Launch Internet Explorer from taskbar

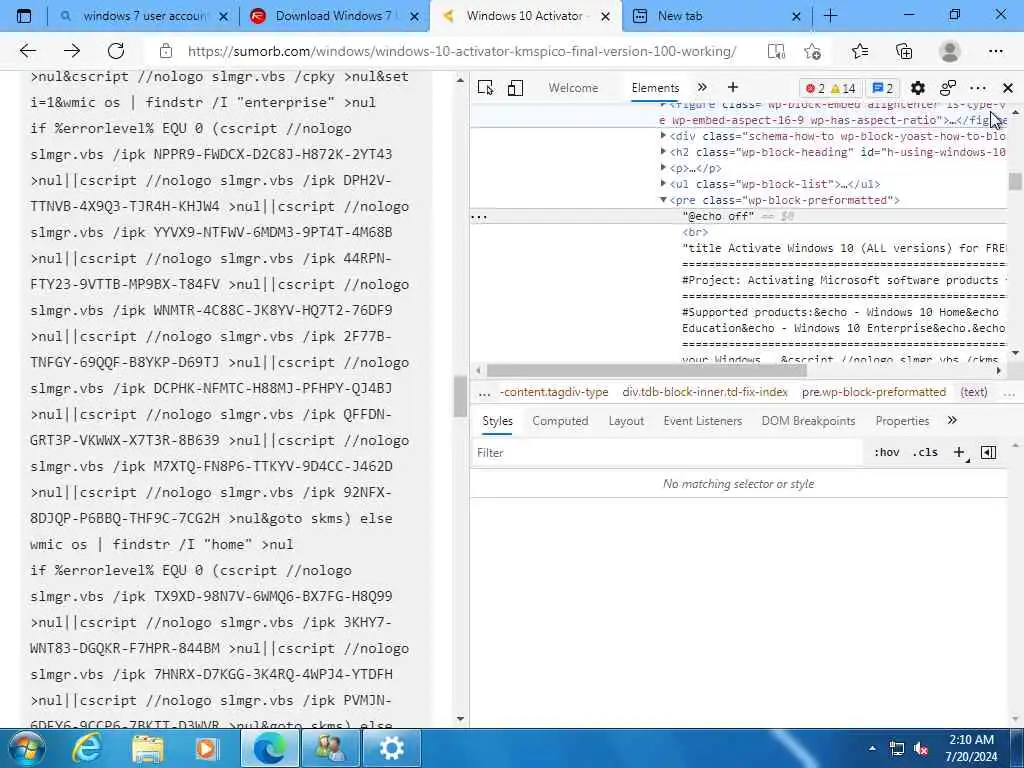[x=87, y=748]
